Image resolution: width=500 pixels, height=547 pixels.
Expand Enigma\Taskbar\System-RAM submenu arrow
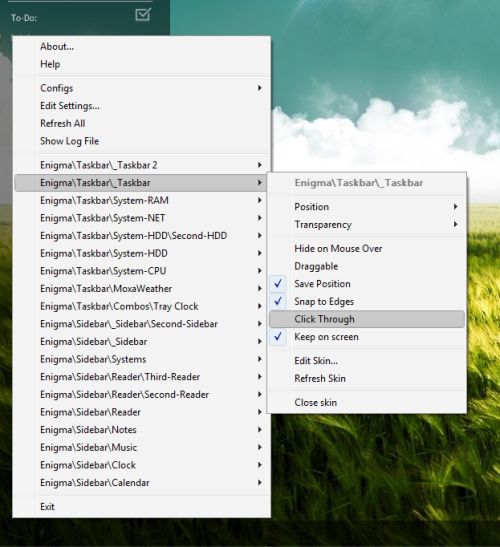(x=260, y=200)
